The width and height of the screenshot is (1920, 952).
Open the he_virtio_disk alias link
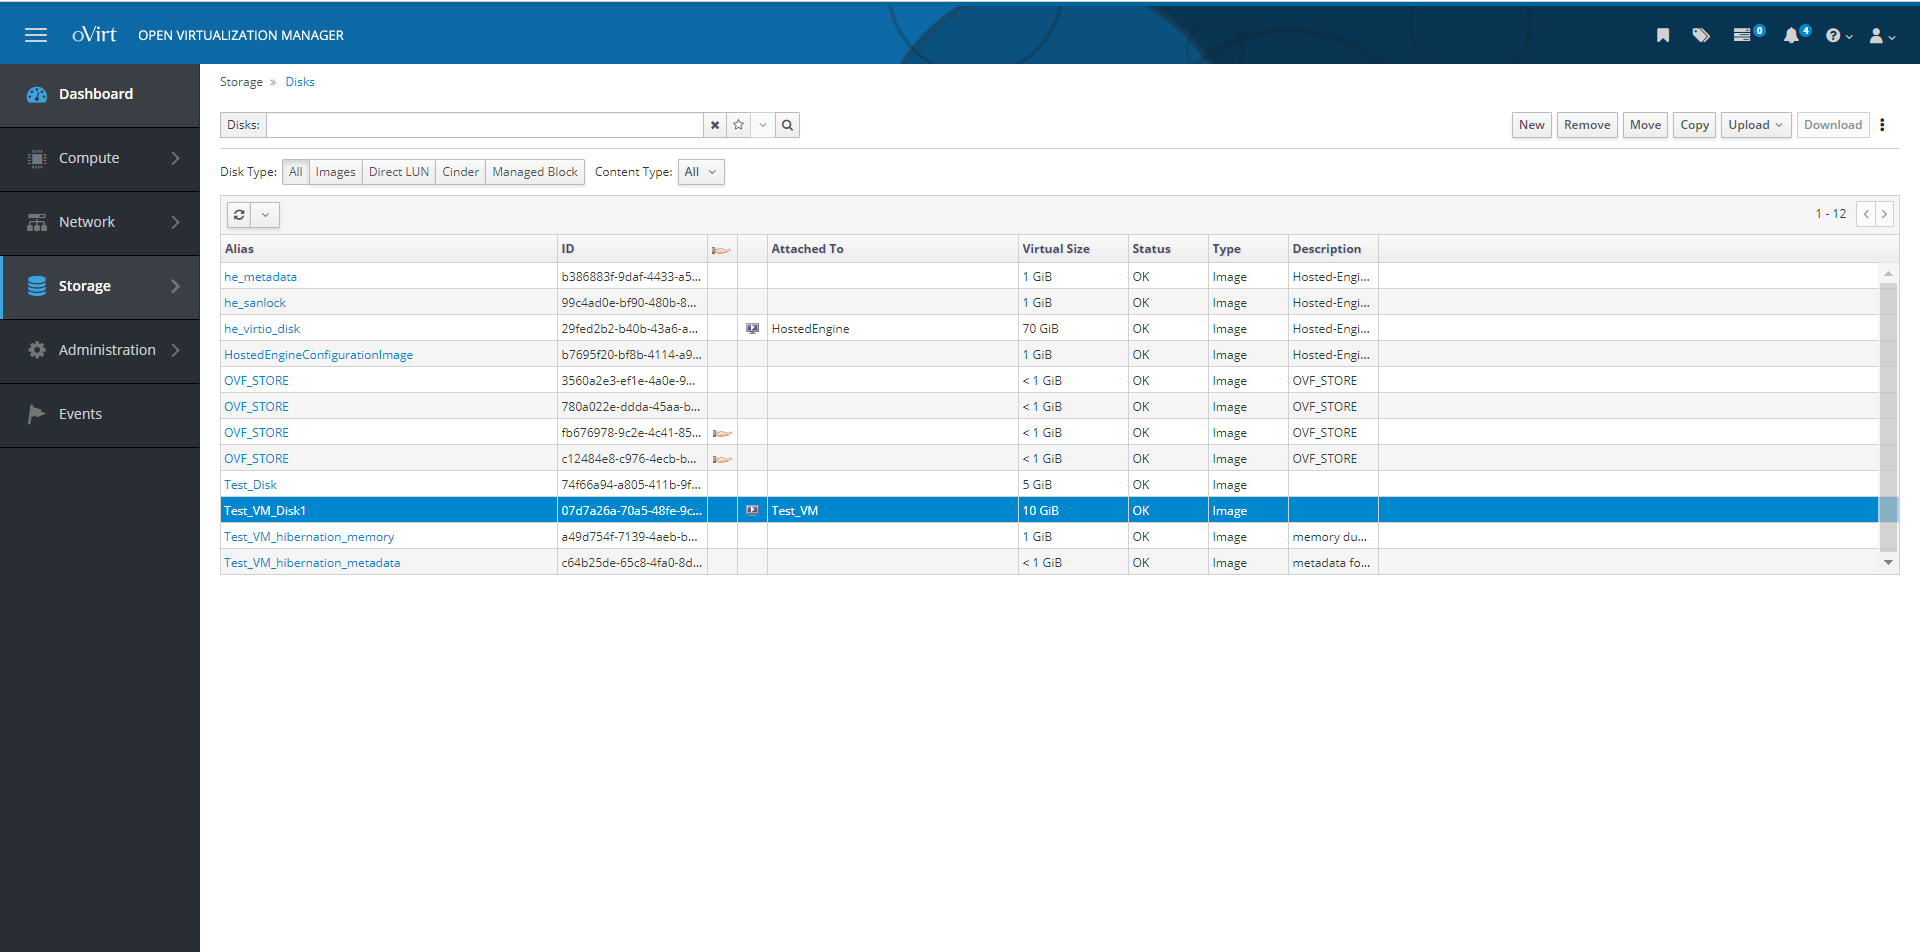point(262,329)
